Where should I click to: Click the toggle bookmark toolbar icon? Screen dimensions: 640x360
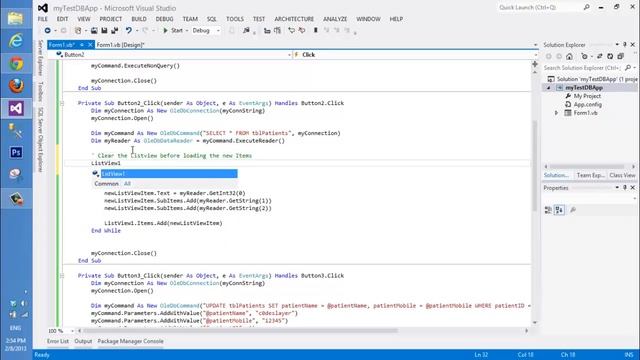pos(316,31)
